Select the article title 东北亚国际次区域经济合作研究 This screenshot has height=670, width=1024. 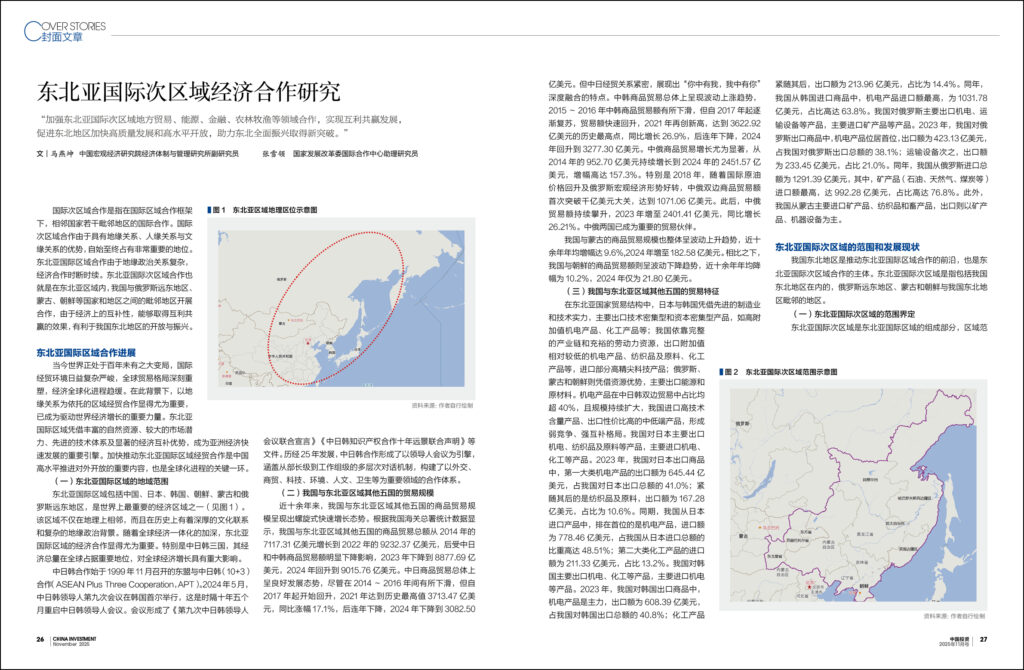point(188,93)
